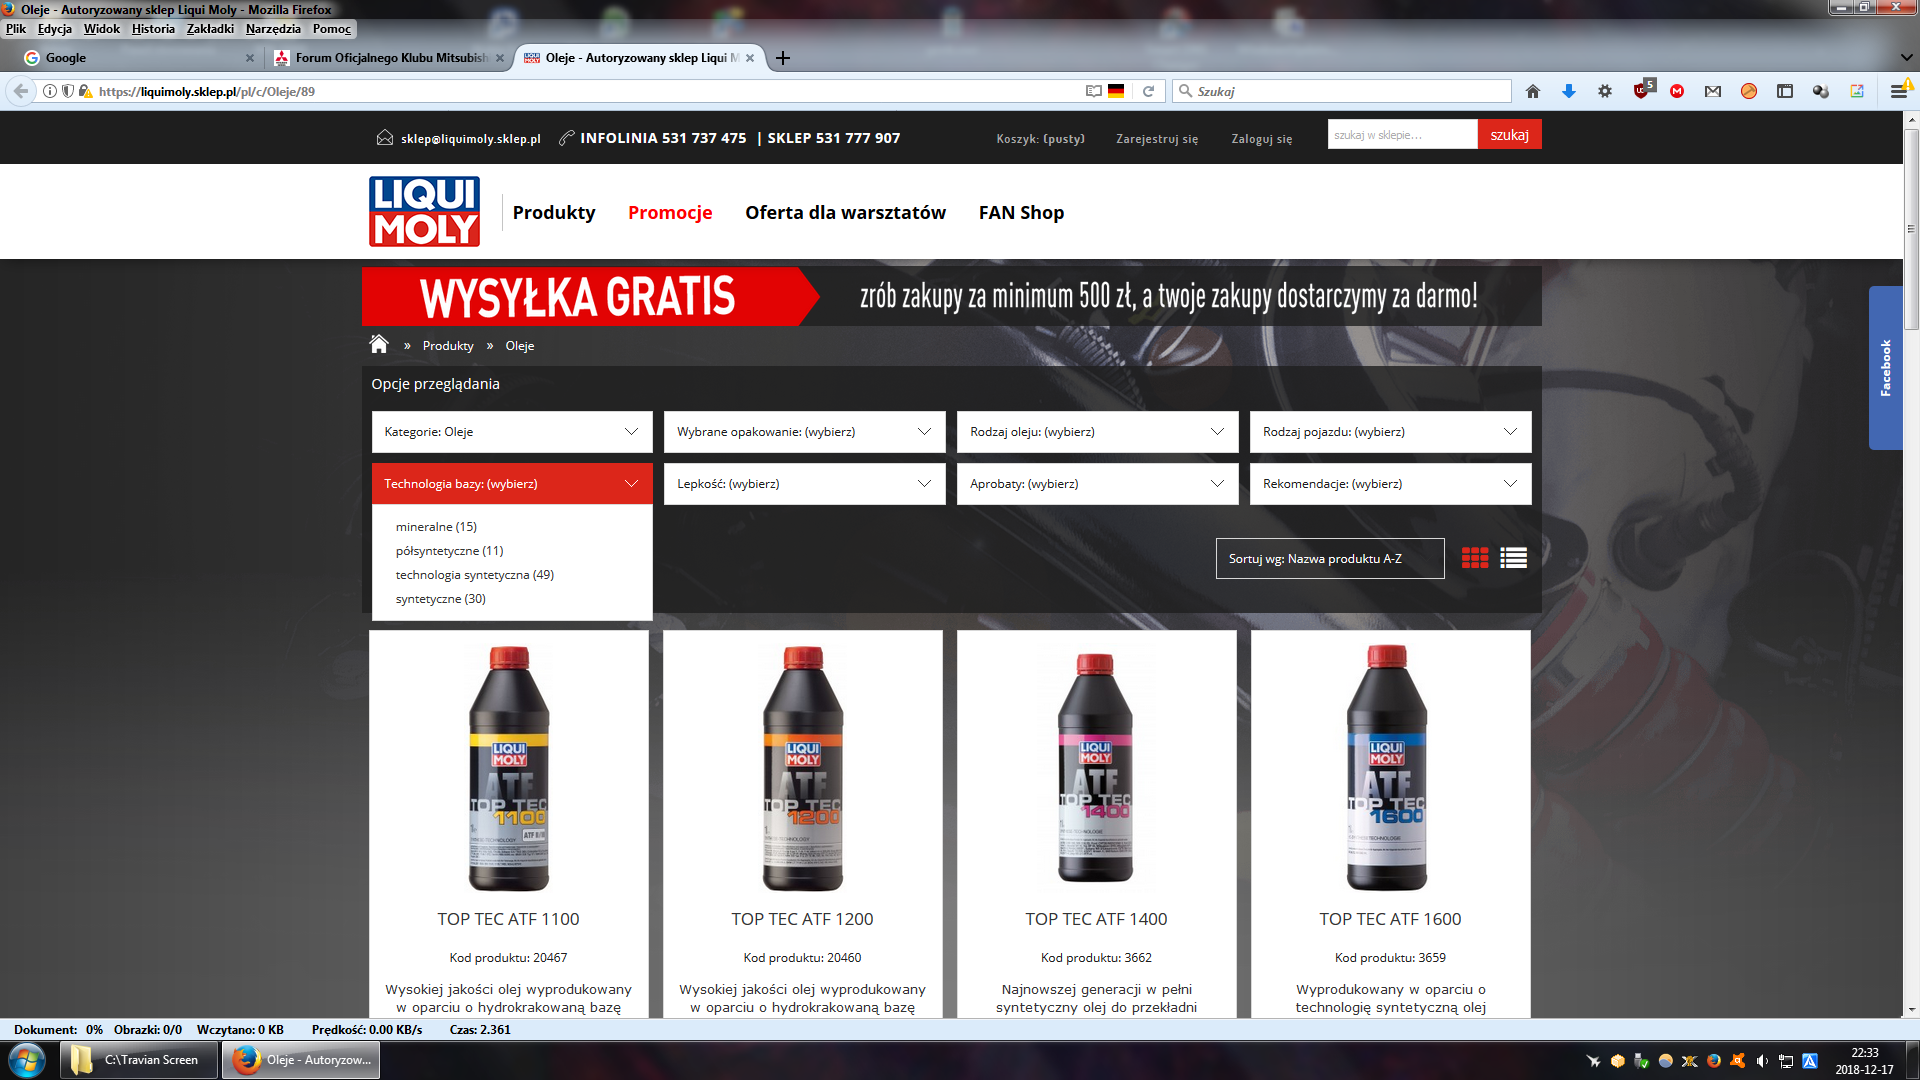
Task: Click the URL address bar
Action: tap(585, 91)
